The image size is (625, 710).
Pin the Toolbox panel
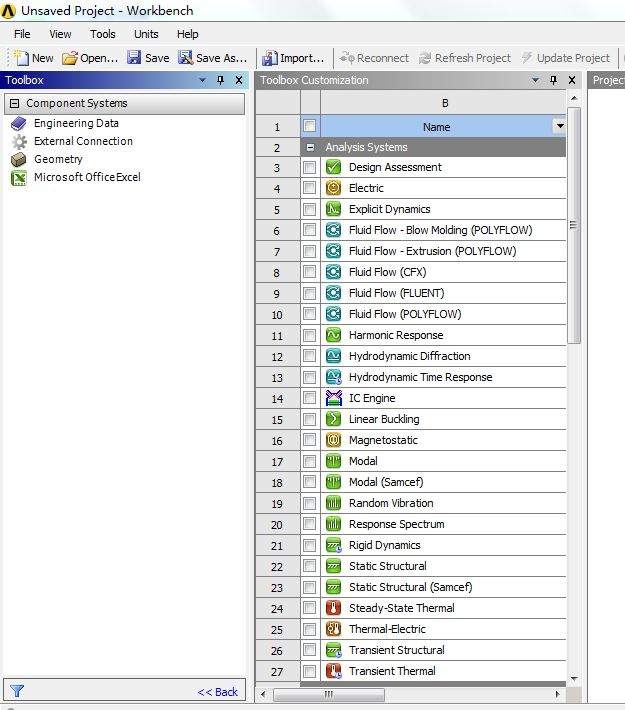[221, 80]
